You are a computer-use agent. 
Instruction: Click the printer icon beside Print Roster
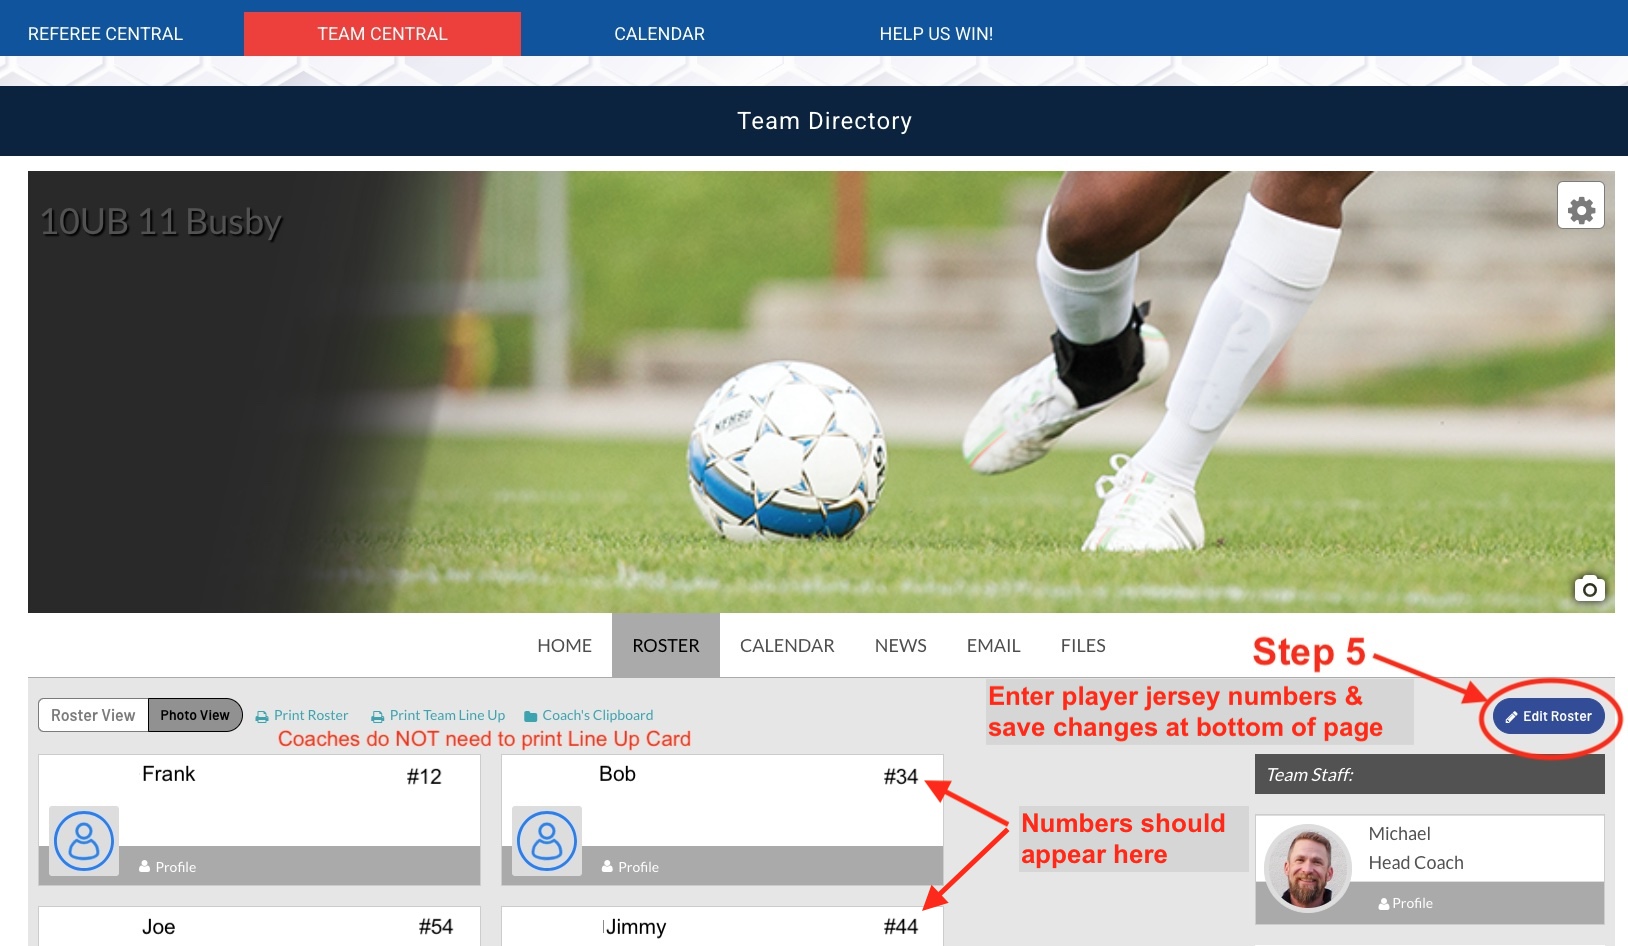(262, 716)
